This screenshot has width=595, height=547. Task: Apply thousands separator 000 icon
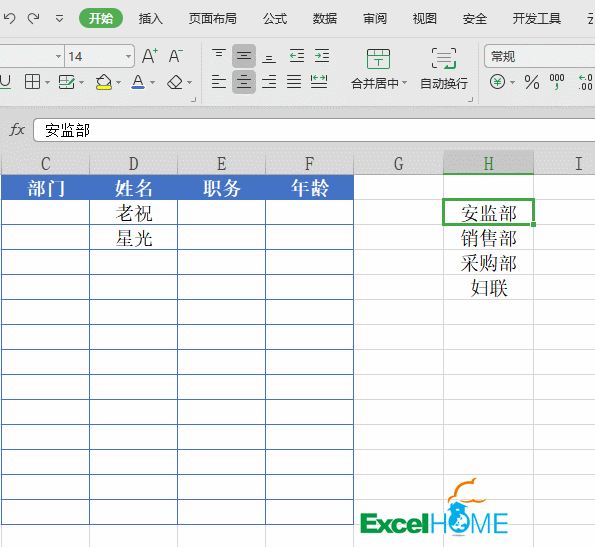point(557,82)
